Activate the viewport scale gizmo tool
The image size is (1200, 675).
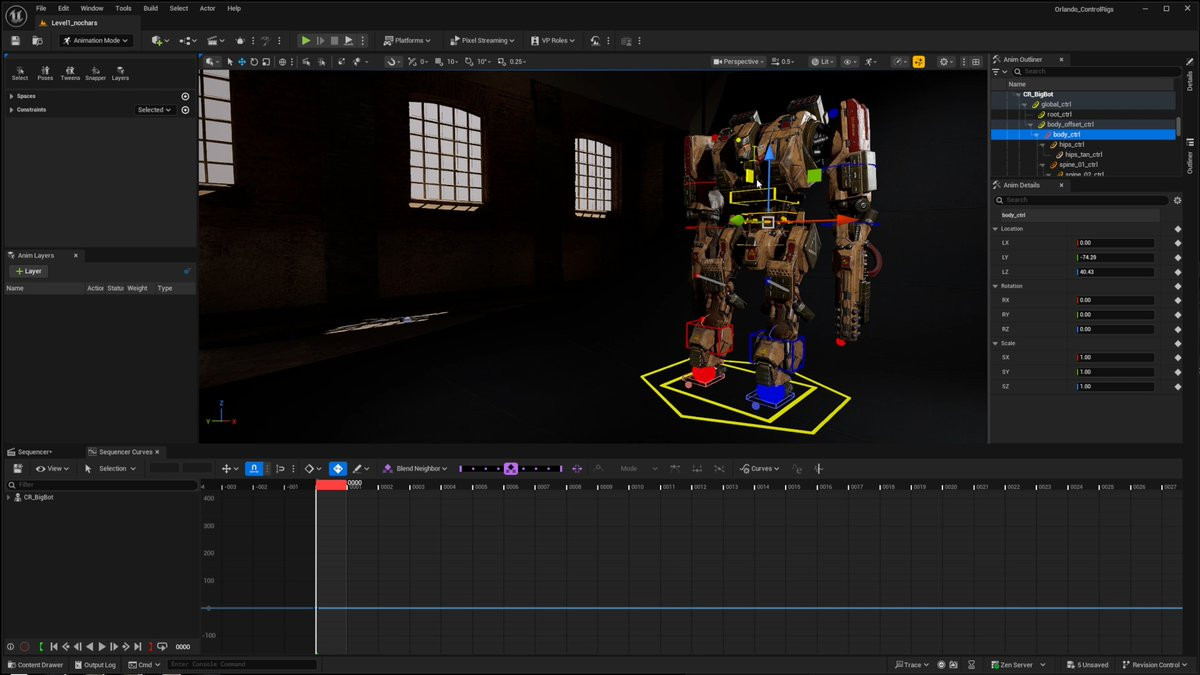(266, 62)
